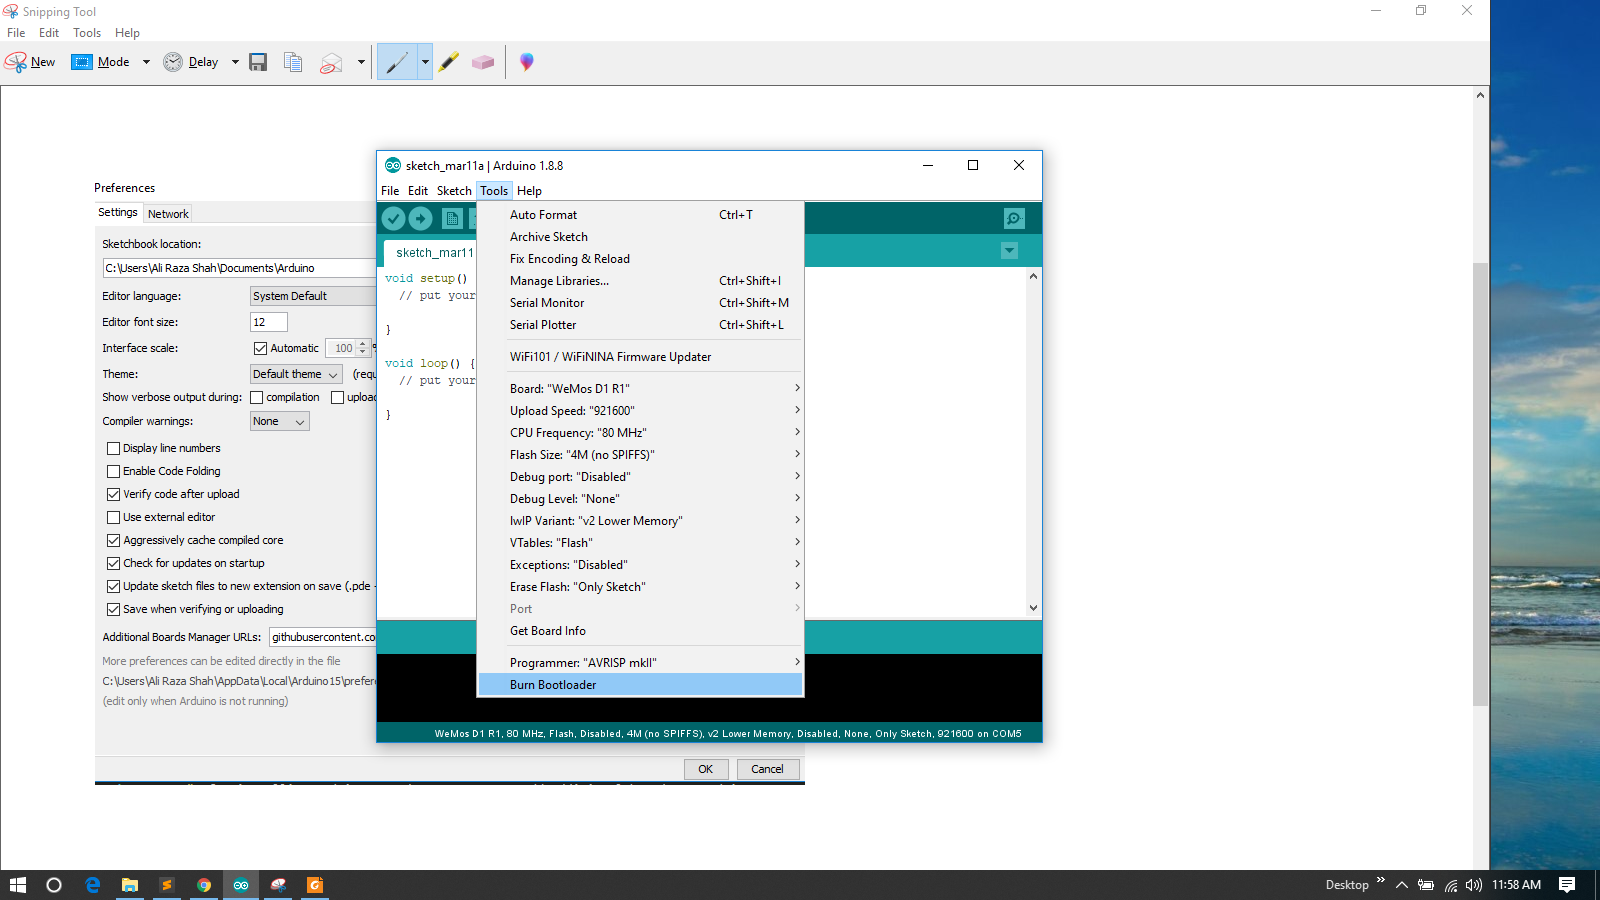Image resolution: width=1600 pixels, height=900 pixels.
Task: Open the Arduino Help menu
Action: [529, 191]
